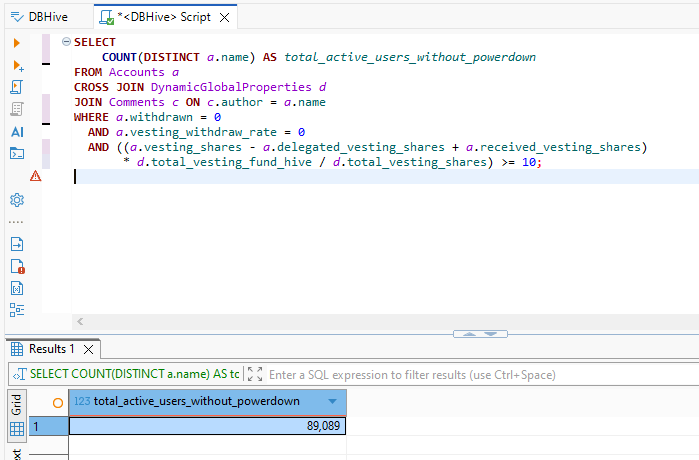Open the SQL terminal console icon

(x=17, y=153)
